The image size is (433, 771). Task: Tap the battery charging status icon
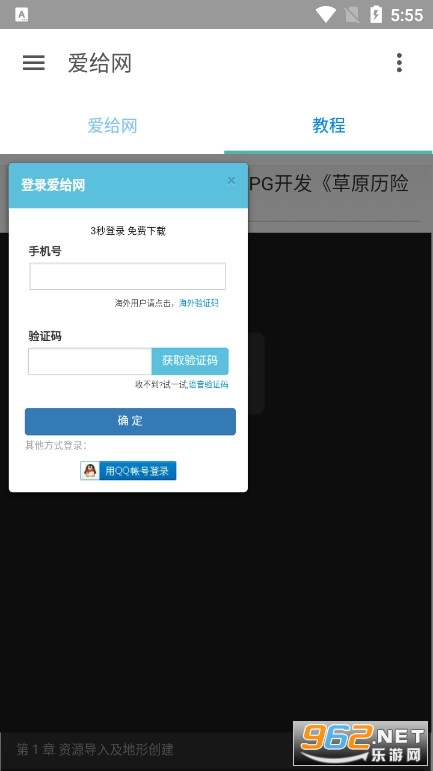376,15
